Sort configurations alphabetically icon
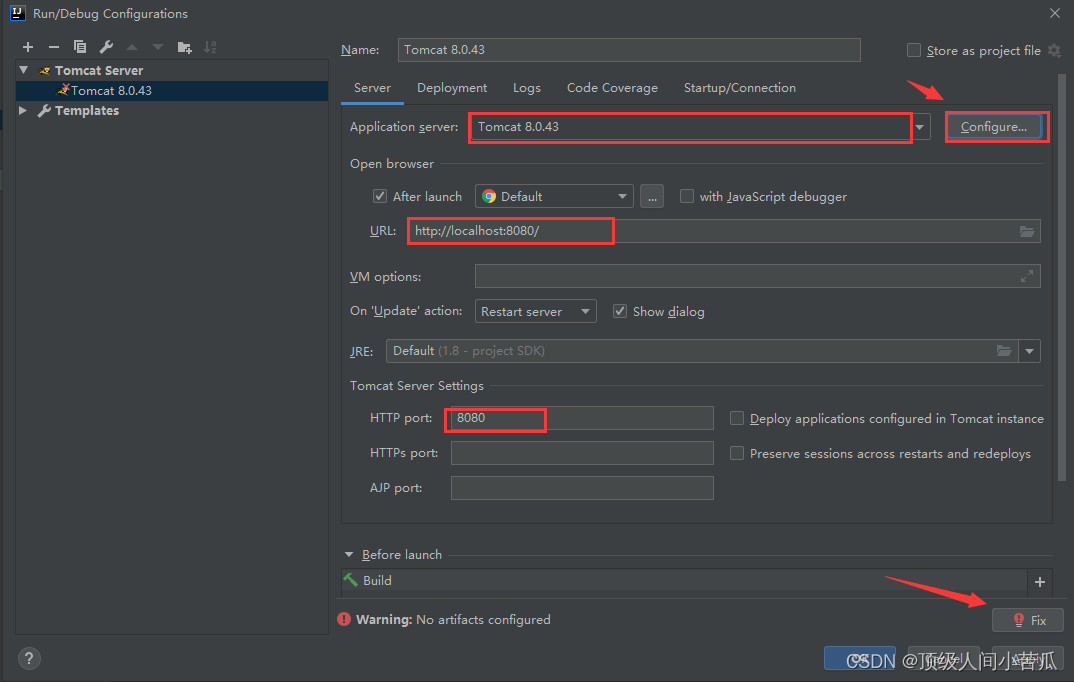 coord(210,47)
